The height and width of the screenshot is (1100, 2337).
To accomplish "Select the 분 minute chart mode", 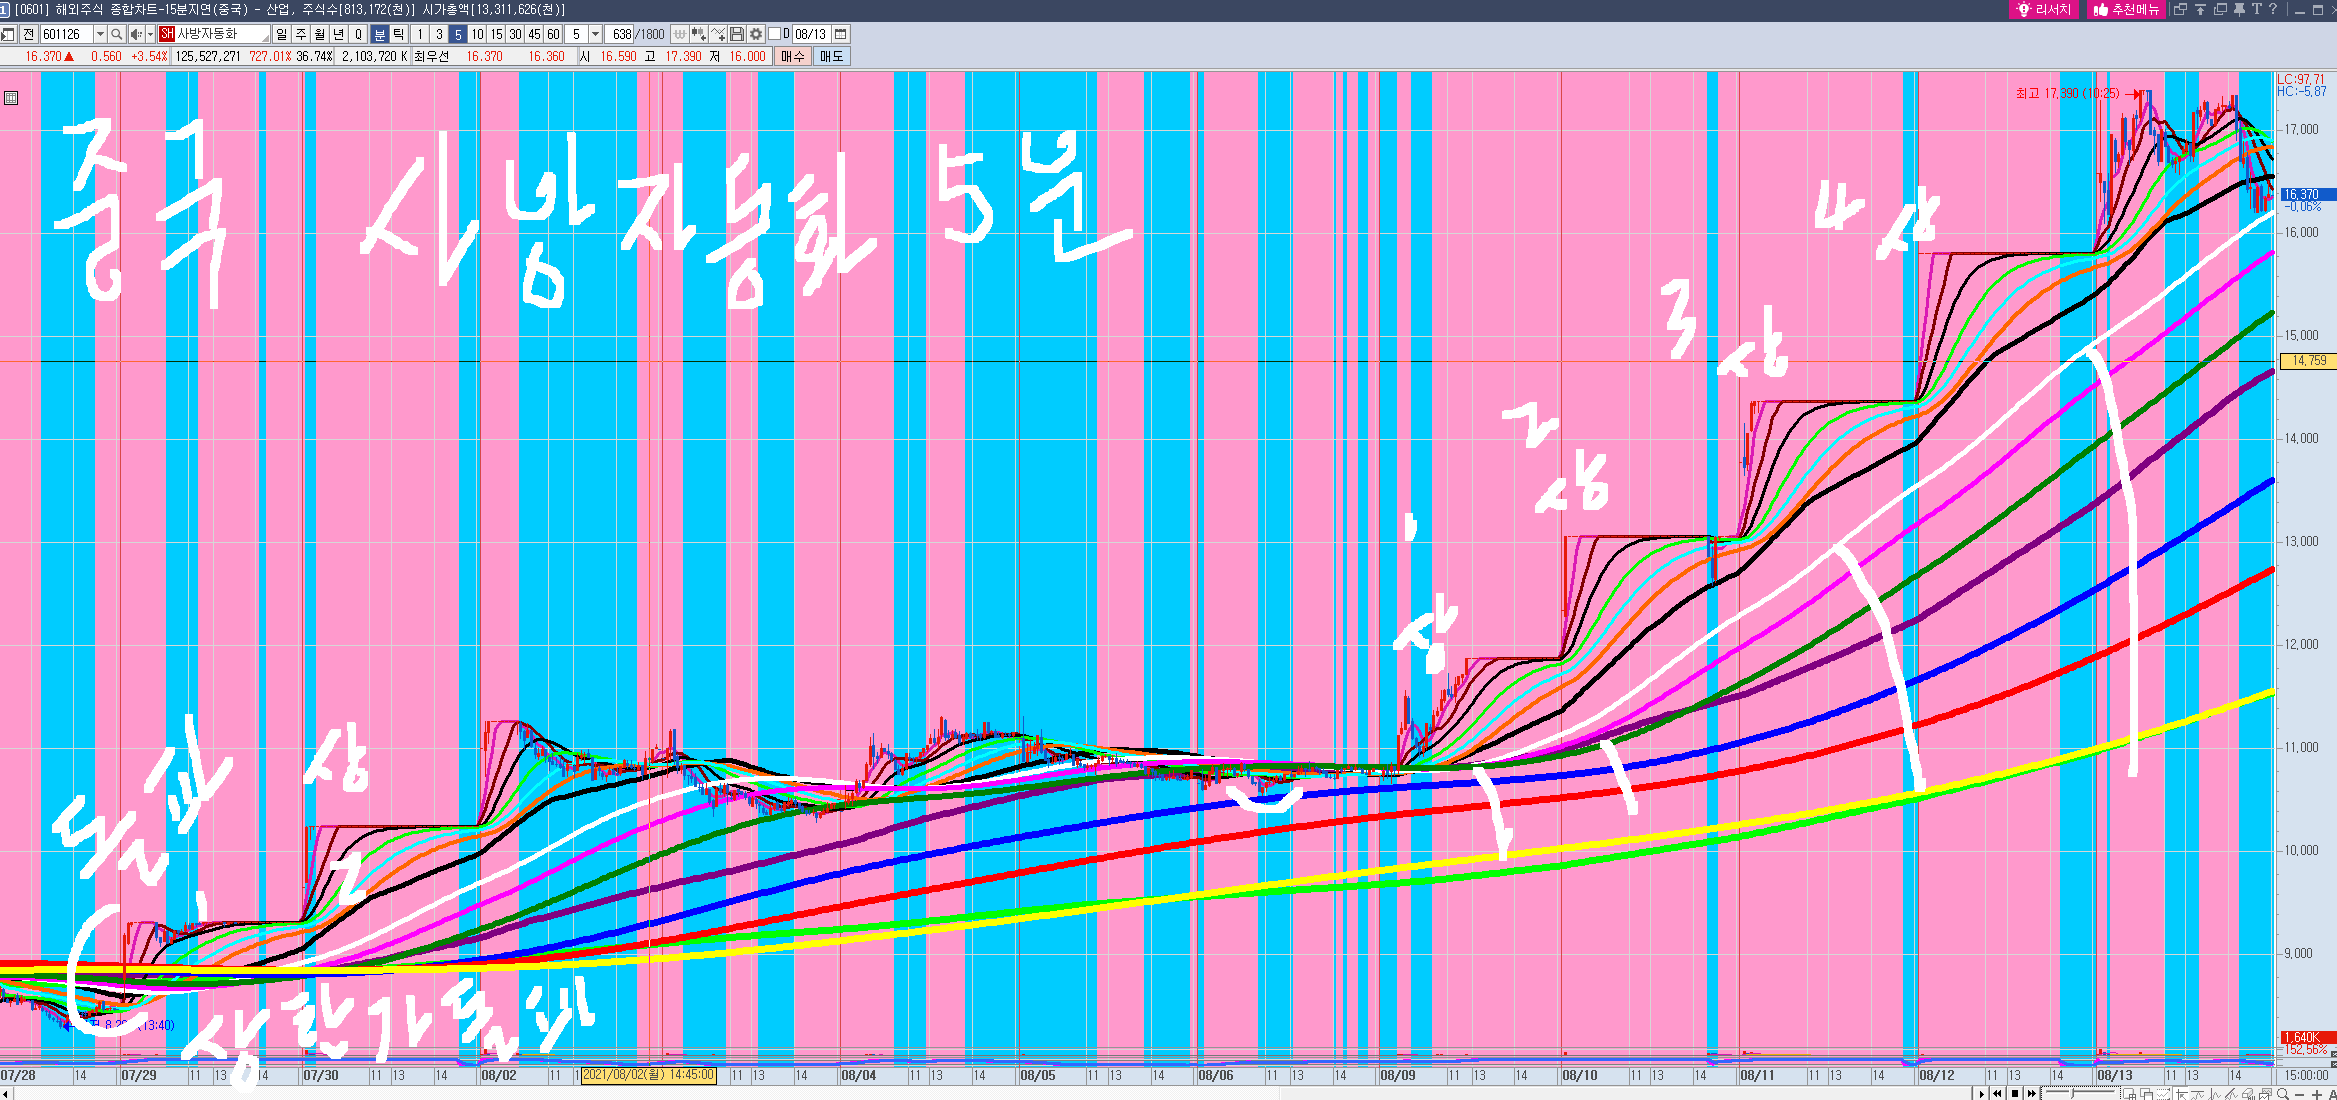I will click(380, 34).
